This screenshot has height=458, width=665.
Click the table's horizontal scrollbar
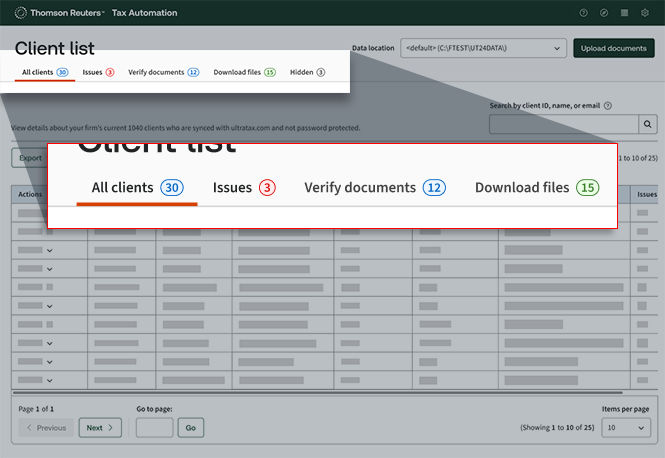(318, 393)
